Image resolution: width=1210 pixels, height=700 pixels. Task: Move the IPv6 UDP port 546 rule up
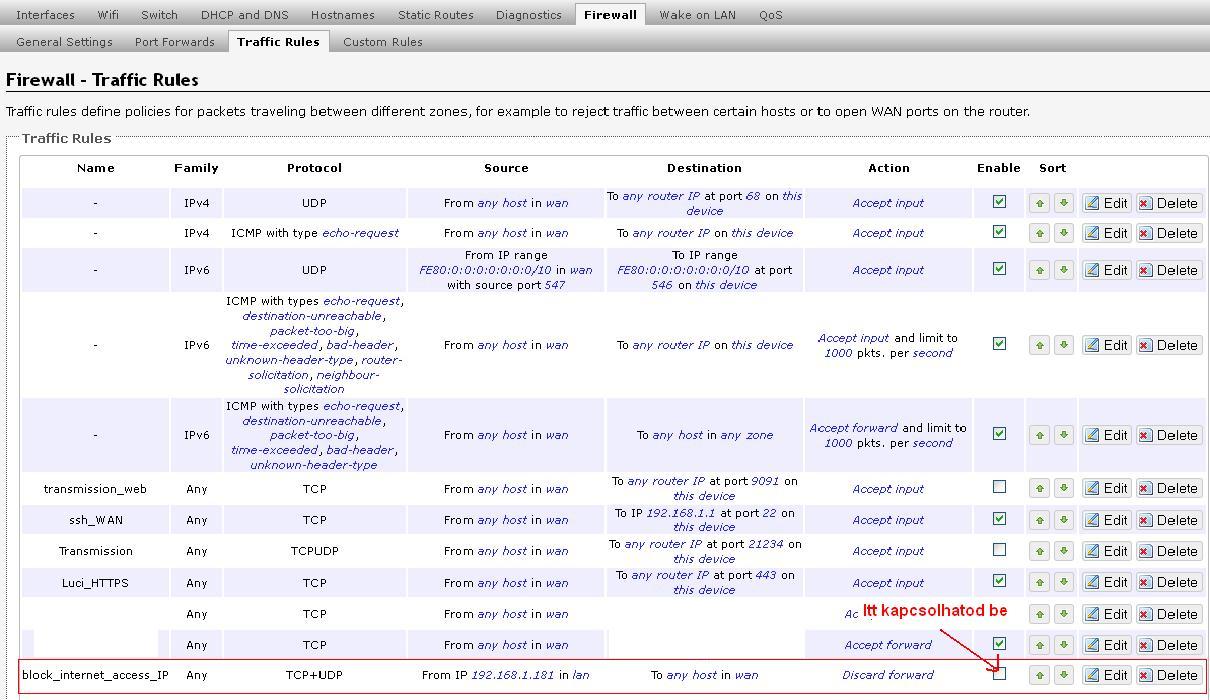(x=1039, y=270)
